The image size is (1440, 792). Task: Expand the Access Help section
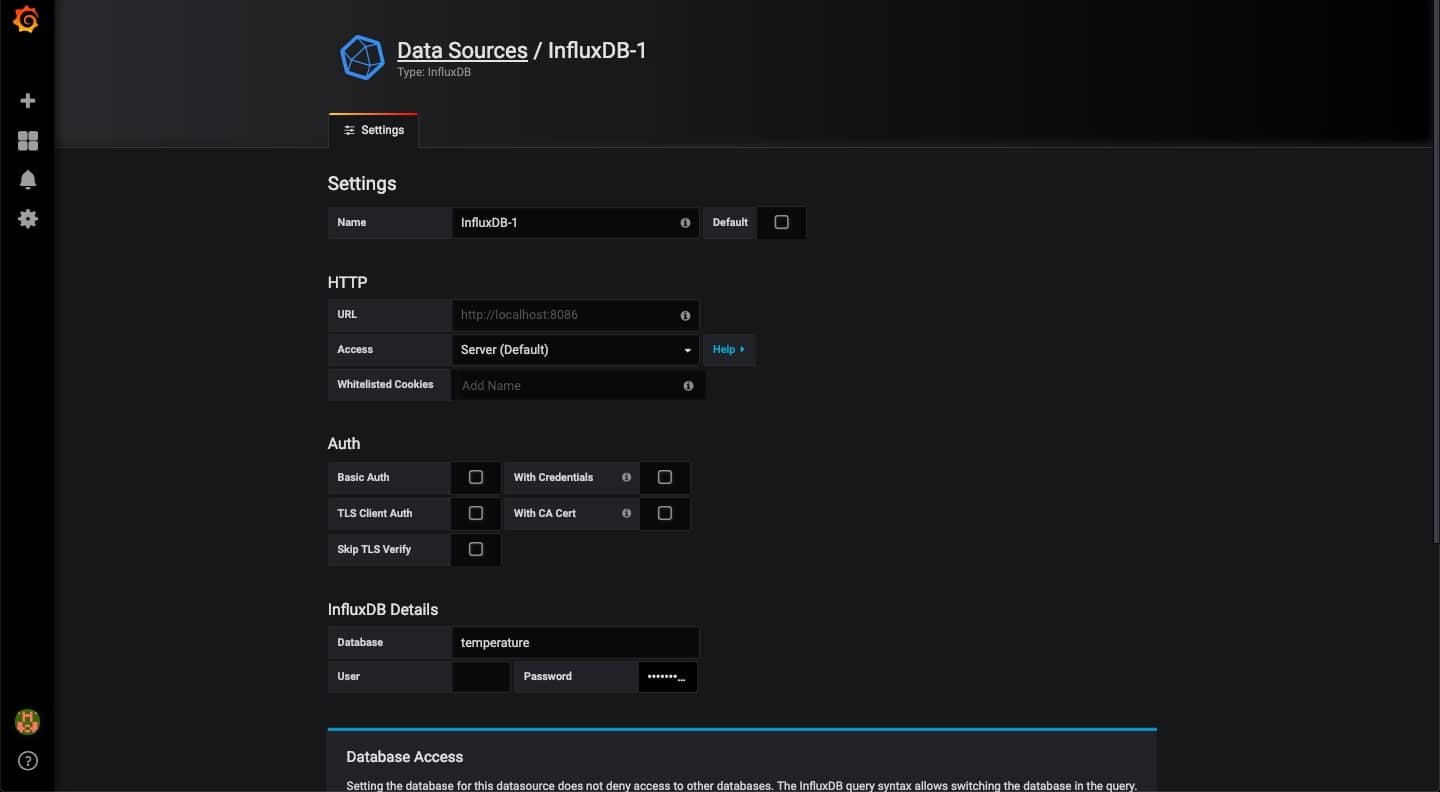[729, 350]
